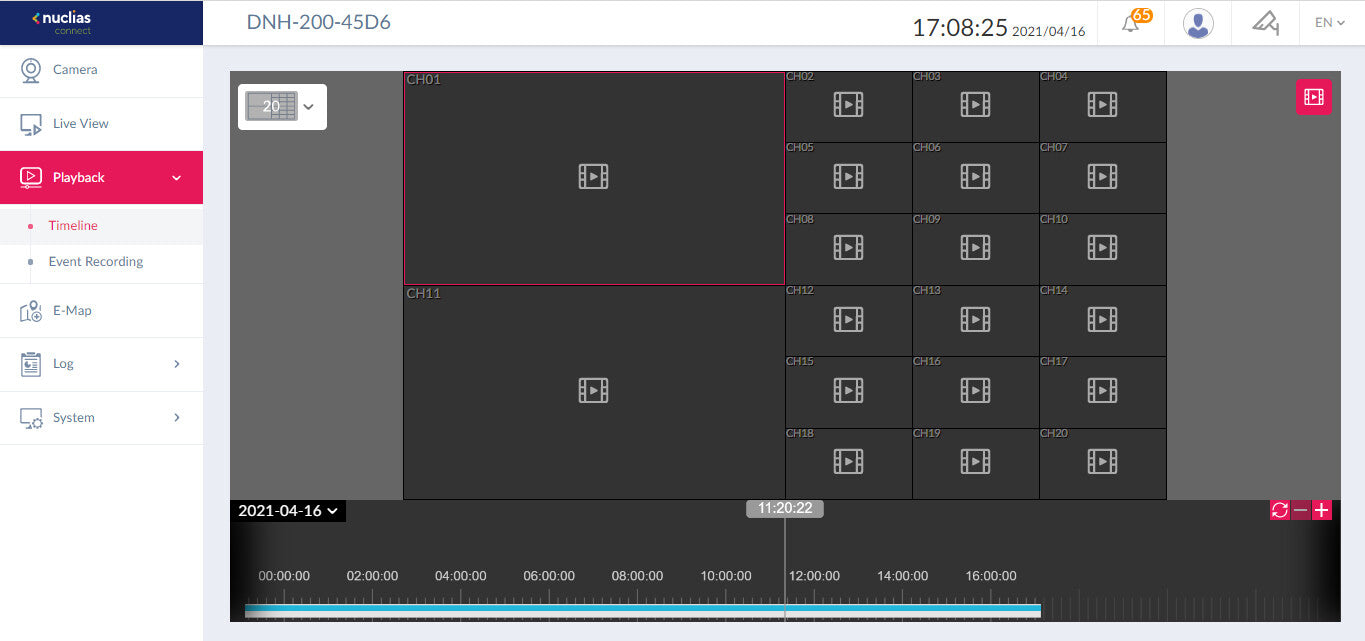Click the setup wizard icon in header
This screenshot has height=641, width=1365.
(1266, 23)
